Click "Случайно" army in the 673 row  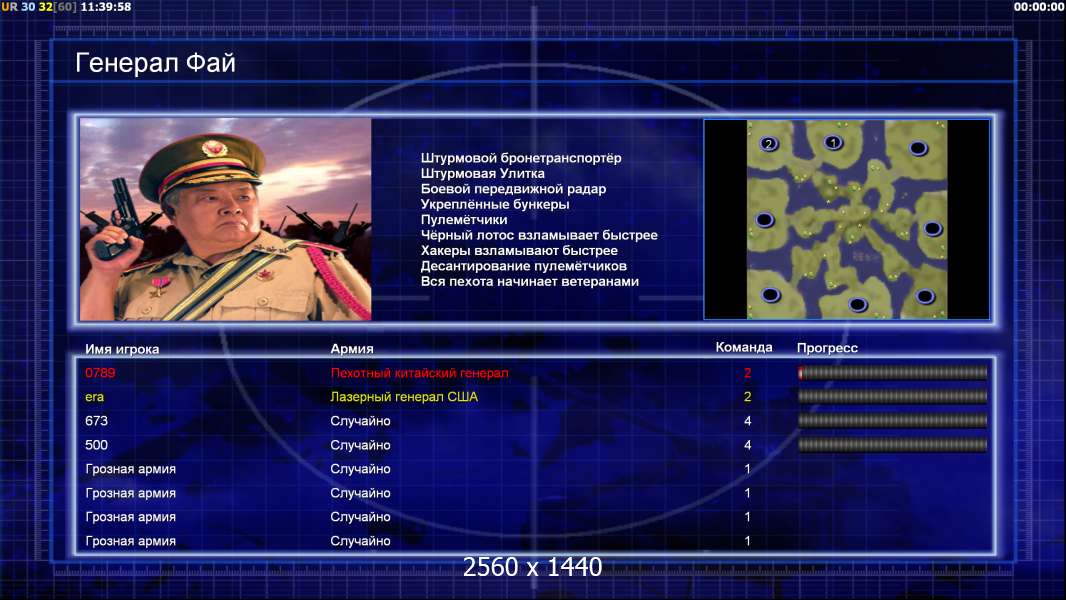360,421
